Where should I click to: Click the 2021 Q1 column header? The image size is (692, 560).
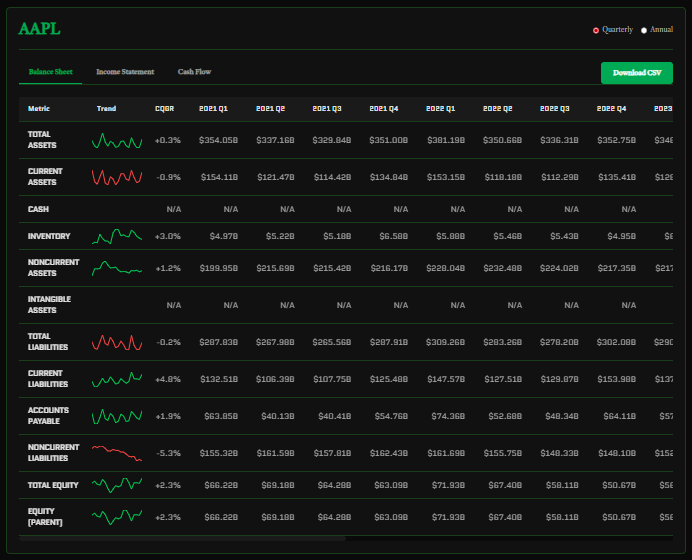click(213, 109)
